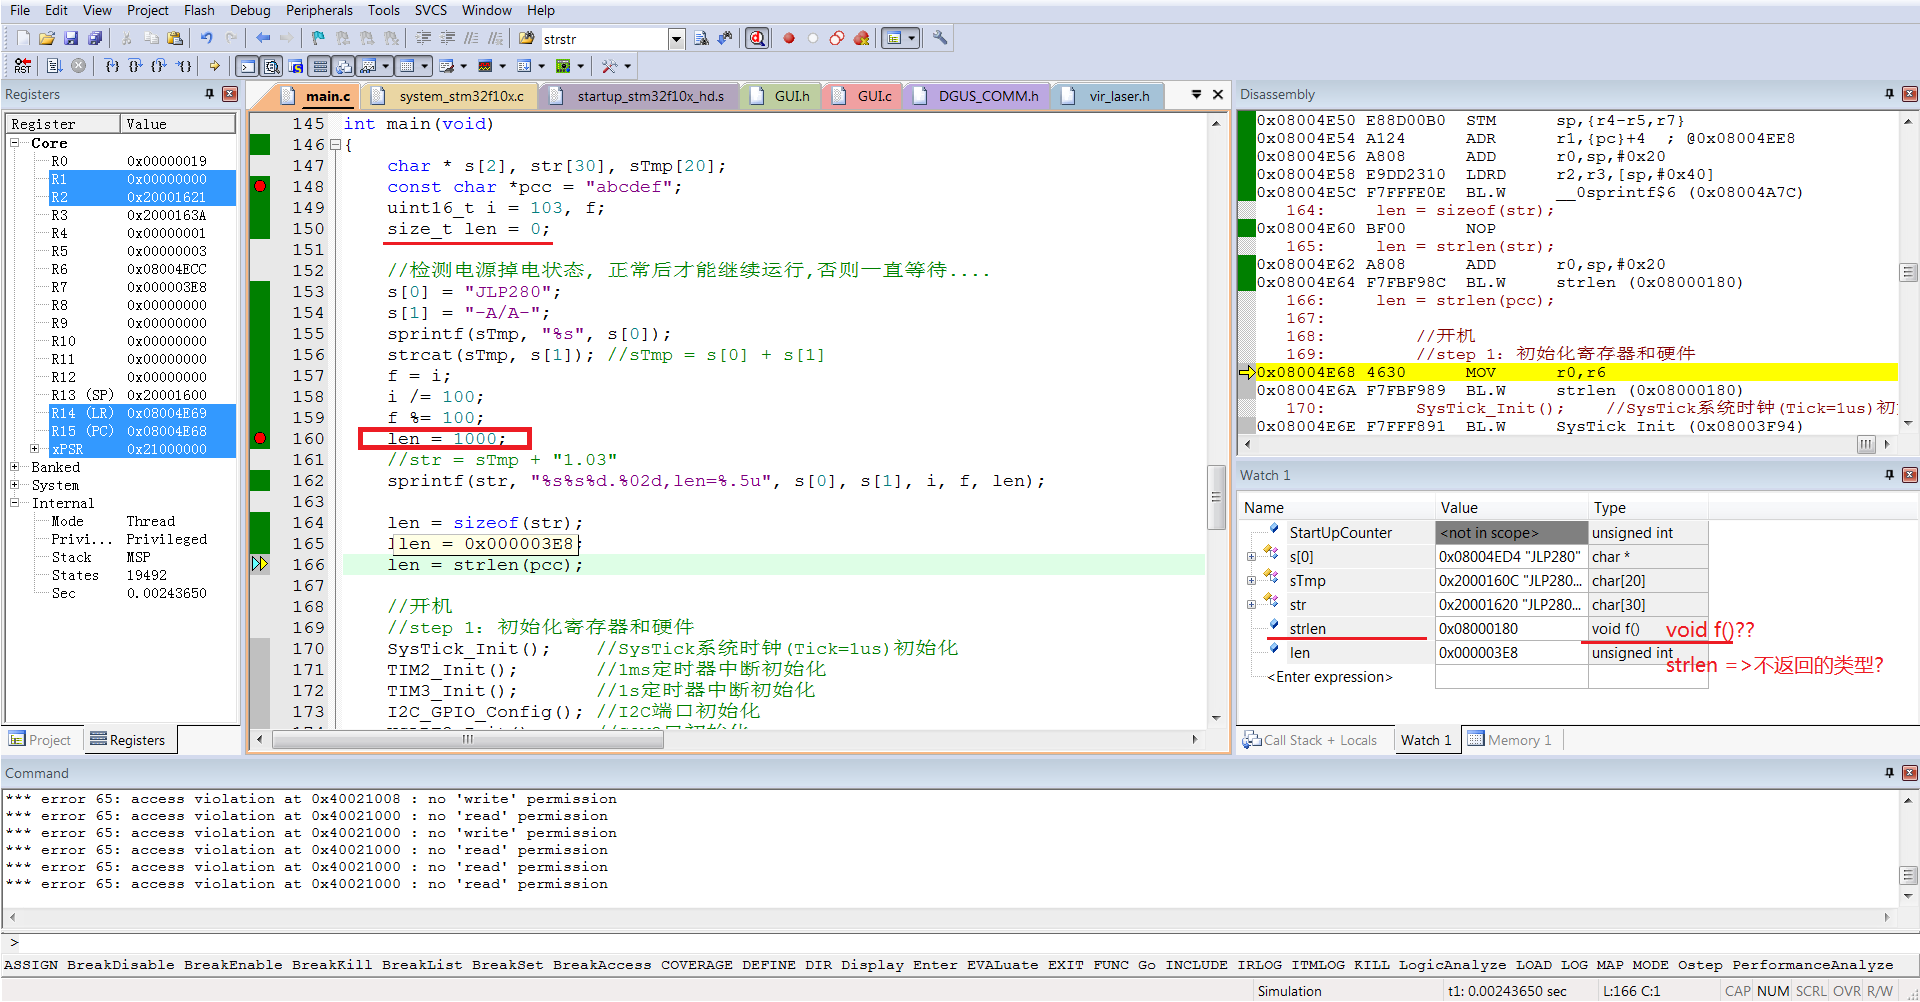Click the Run to Cursor Line icon
This screenshot has width=1920, height=1002.
(183, 66)
